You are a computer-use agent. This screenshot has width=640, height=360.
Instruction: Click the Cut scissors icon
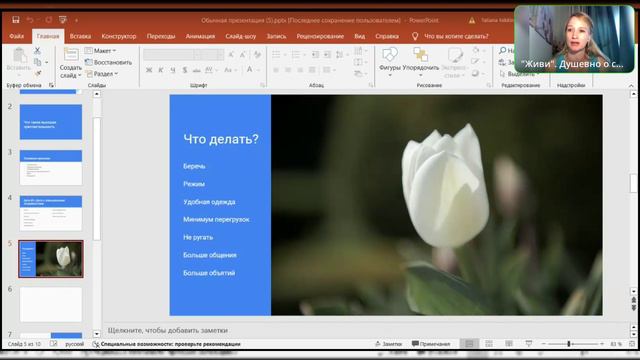(37, 50)
